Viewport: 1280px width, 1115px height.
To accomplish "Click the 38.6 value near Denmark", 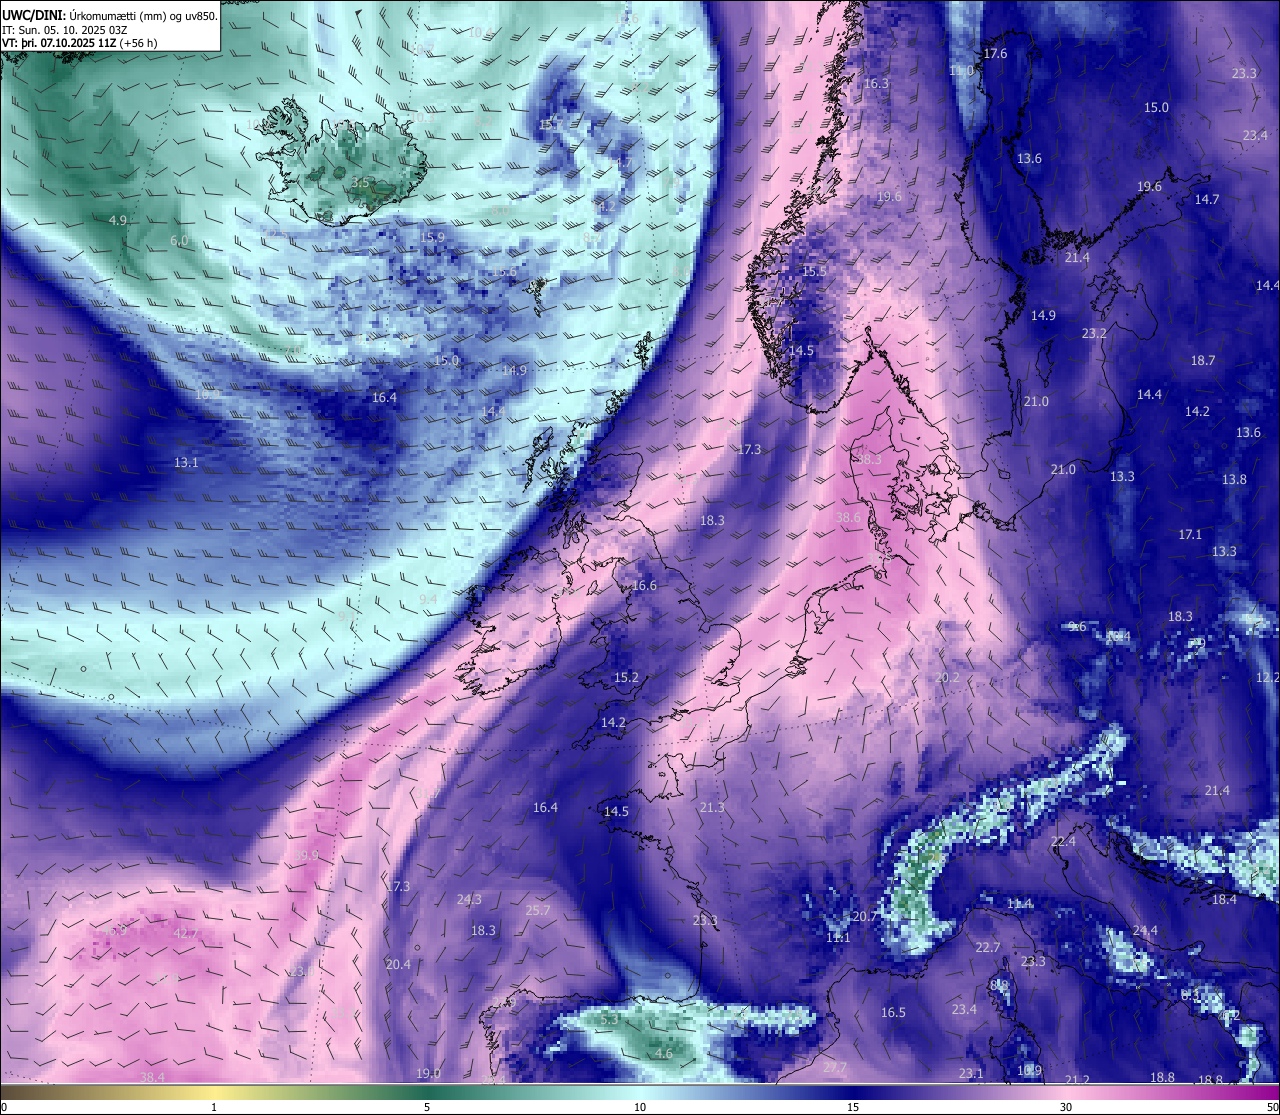I will point(848,518).
